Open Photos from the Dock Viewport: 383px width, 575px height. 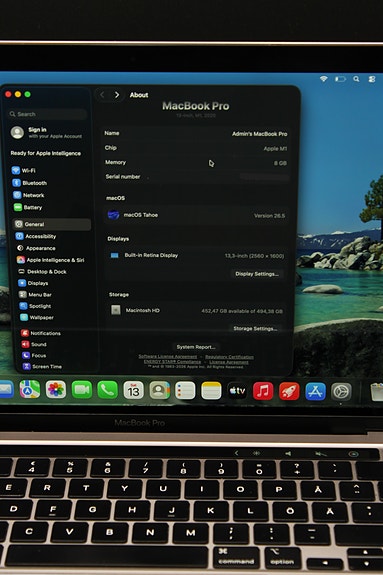(x=56, y=390)
